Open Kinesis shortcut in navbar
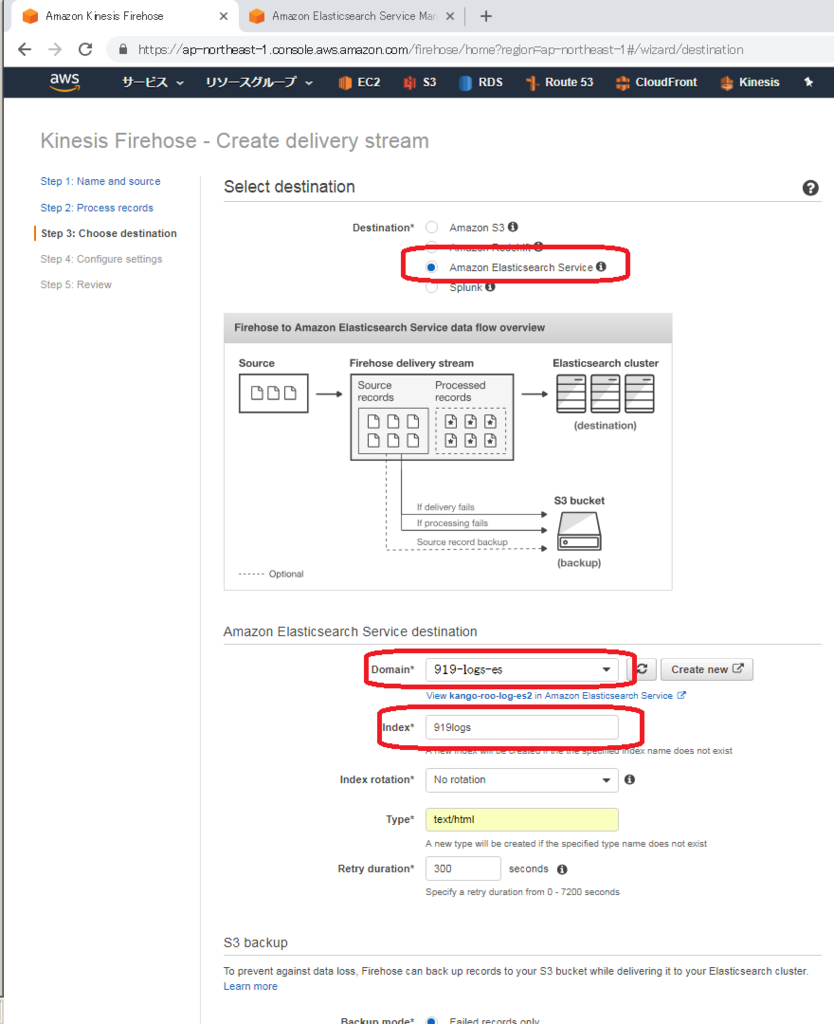Image resolution: width=834 pixels, height=1024 pixels. tap(750, 82)
